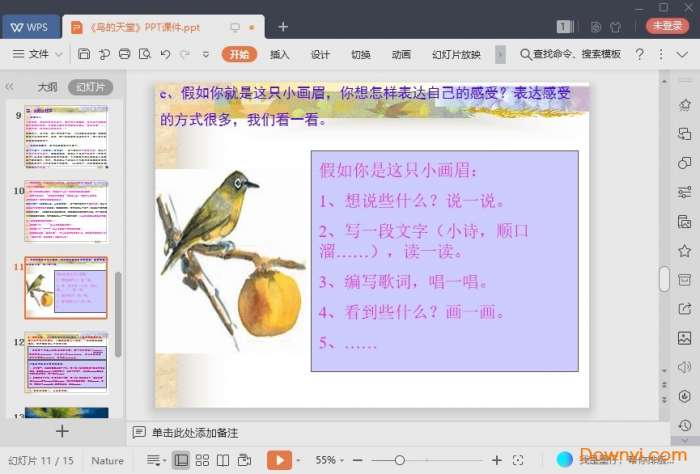Image resolution: width=700 pixels, height=474 pixels.
Task: Open the 55% zoom level dropdown
Action: coord(329,460)
